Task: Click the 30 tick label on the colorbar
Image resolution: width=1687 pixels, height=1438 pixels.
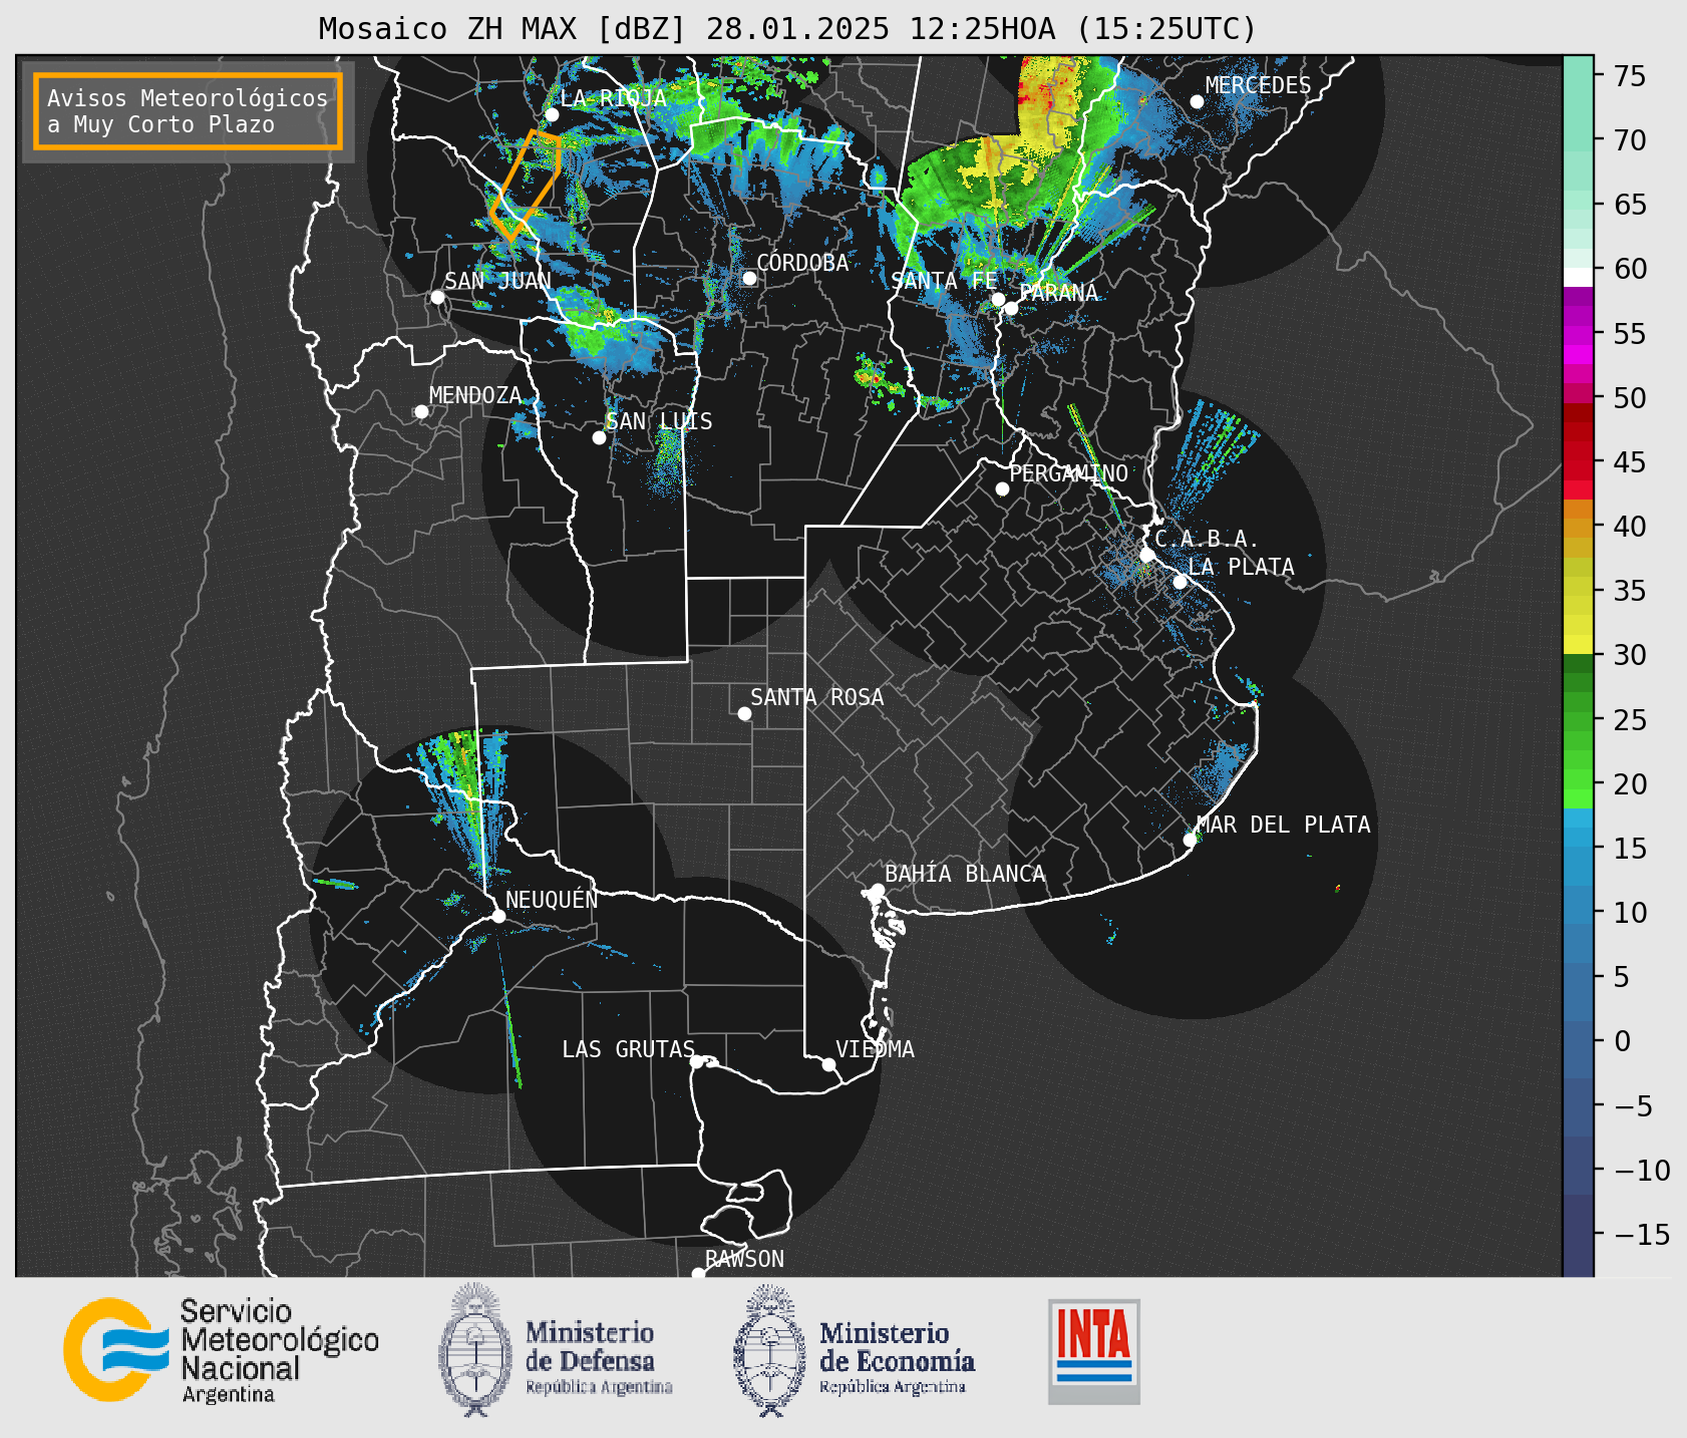Action: [x=1630, y=655]
